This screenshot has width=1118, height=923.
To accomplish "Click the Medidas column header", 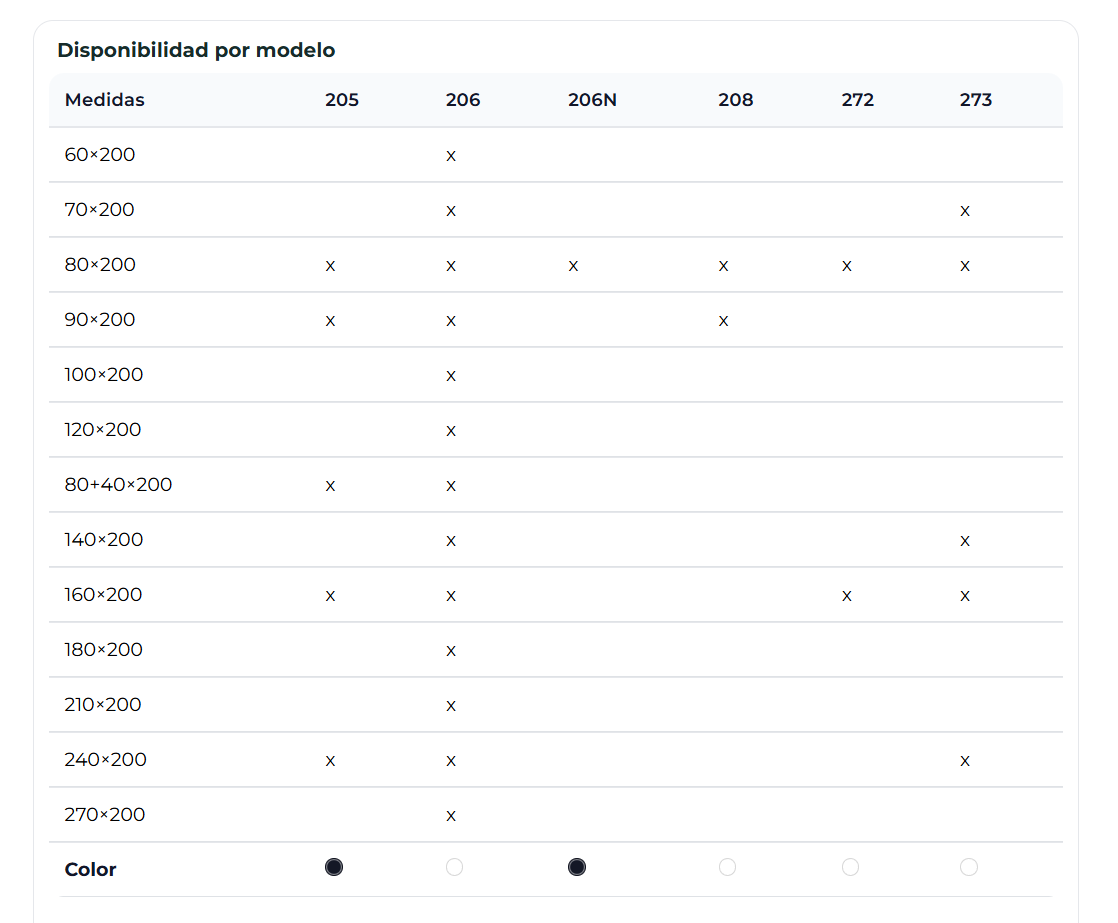I will click(x=105, y=100).
